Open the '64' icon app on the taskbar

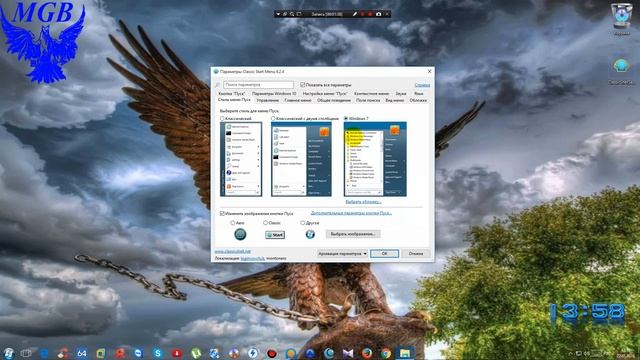[x=82, y=353]
